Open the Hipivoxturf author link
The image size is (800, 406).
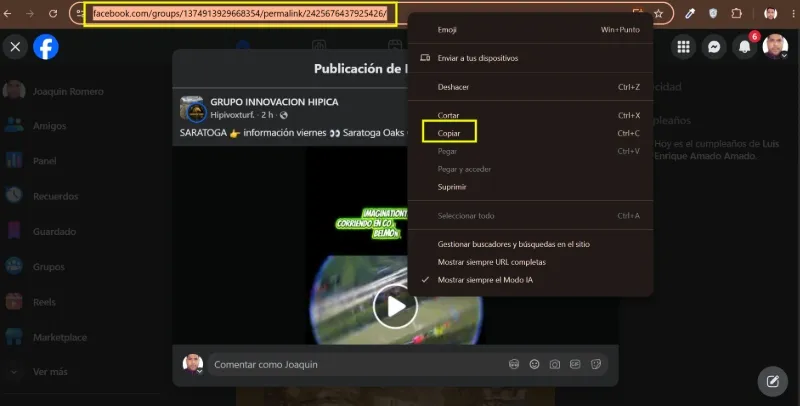[232, 115]
